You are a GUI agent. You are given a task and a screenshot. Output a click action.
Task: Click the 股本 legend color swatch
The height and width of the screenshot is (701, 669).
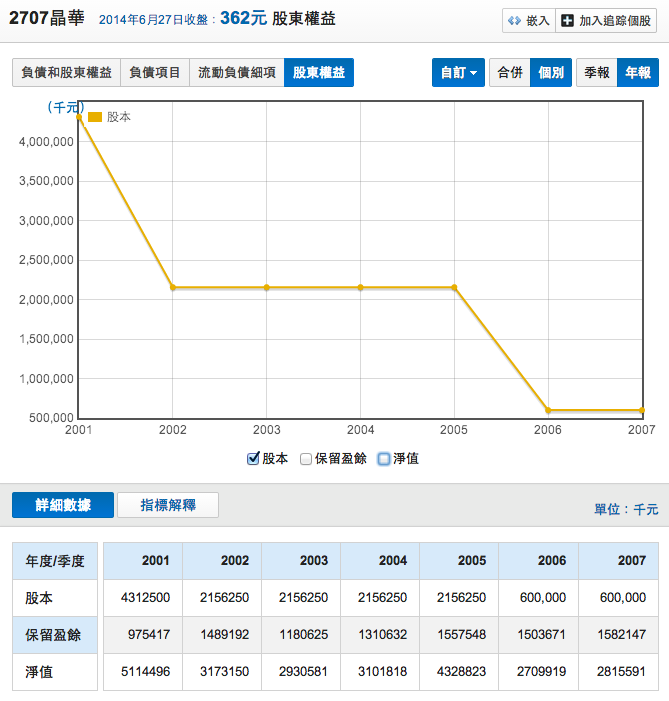(95, 117)
